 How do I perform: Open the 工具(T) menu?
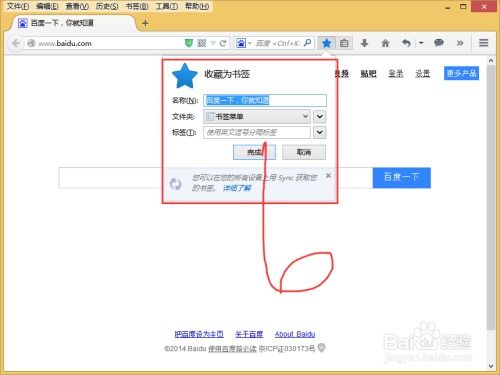click(x=167, y=6)
